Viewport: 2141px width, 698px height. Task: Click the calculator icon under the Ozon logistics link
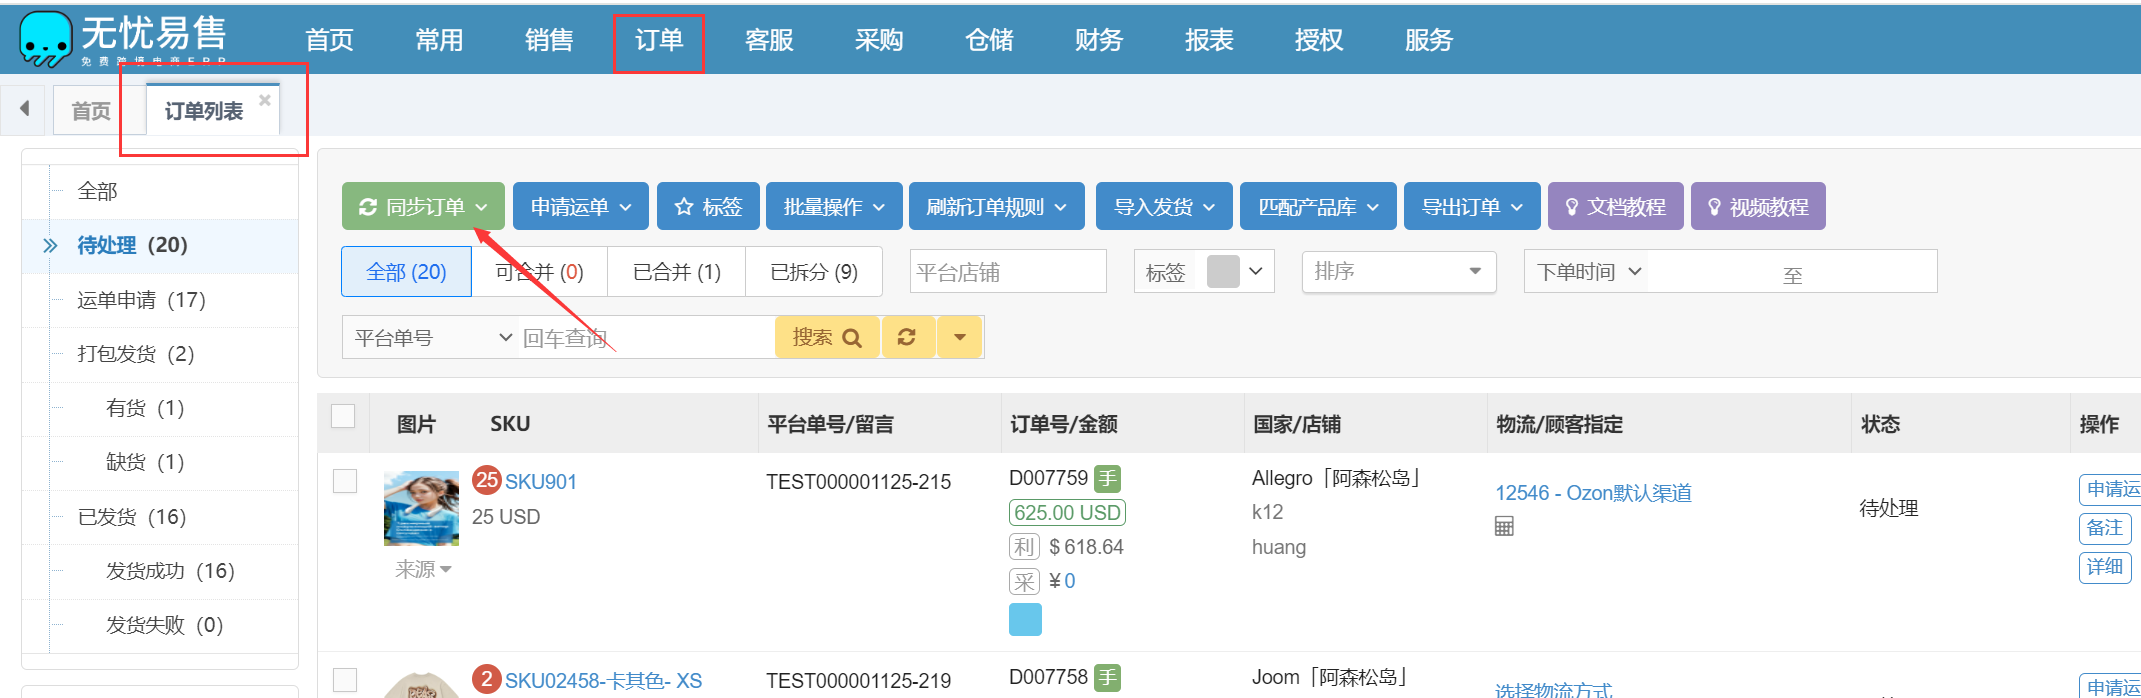pos(1504,526)
